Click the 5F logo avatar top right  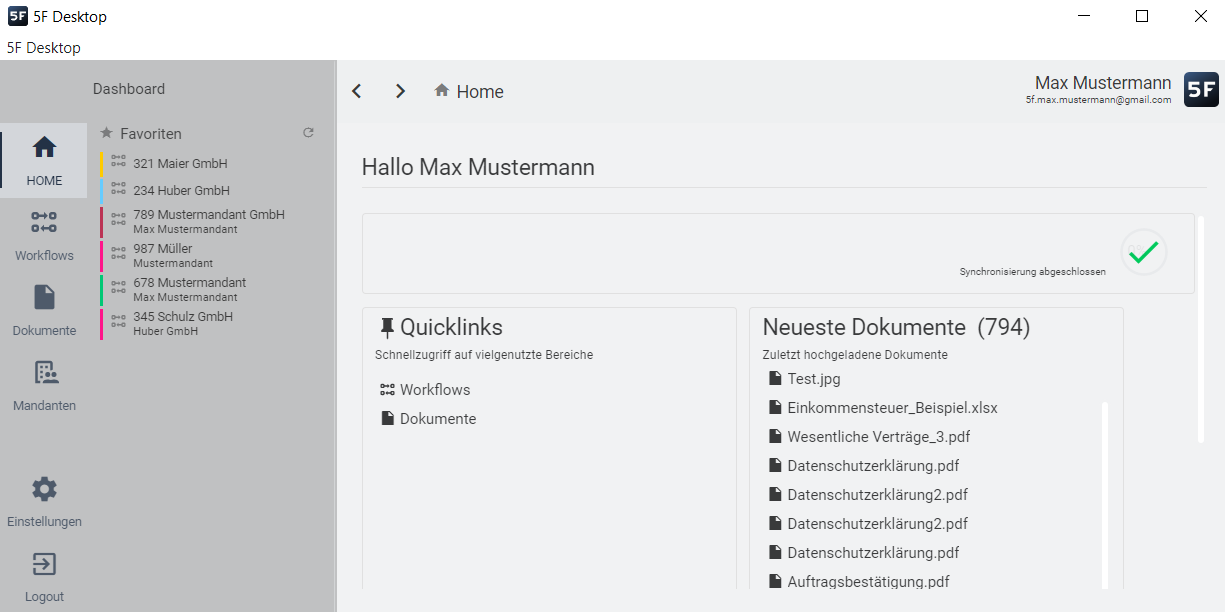pyautogui.click(x=1201, y=89)
